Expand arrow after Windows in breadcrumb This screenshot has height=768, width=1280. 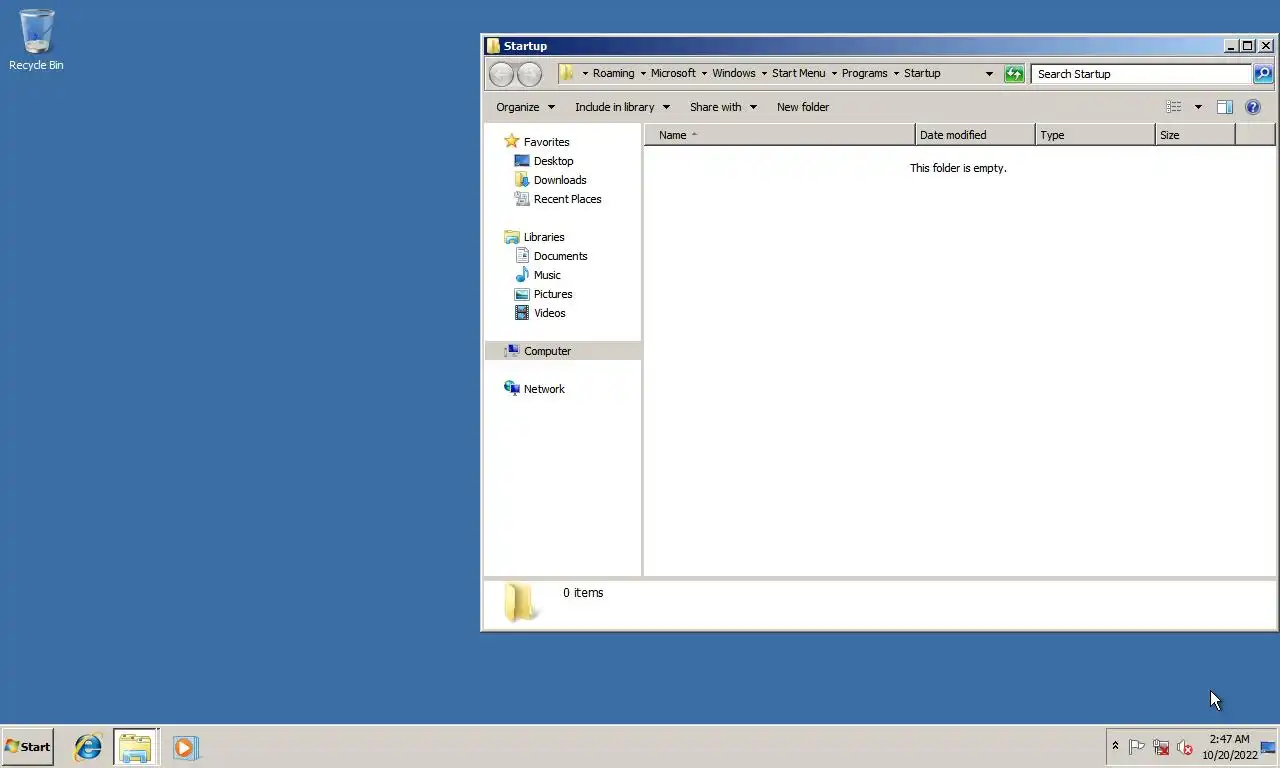coord(764,74)
